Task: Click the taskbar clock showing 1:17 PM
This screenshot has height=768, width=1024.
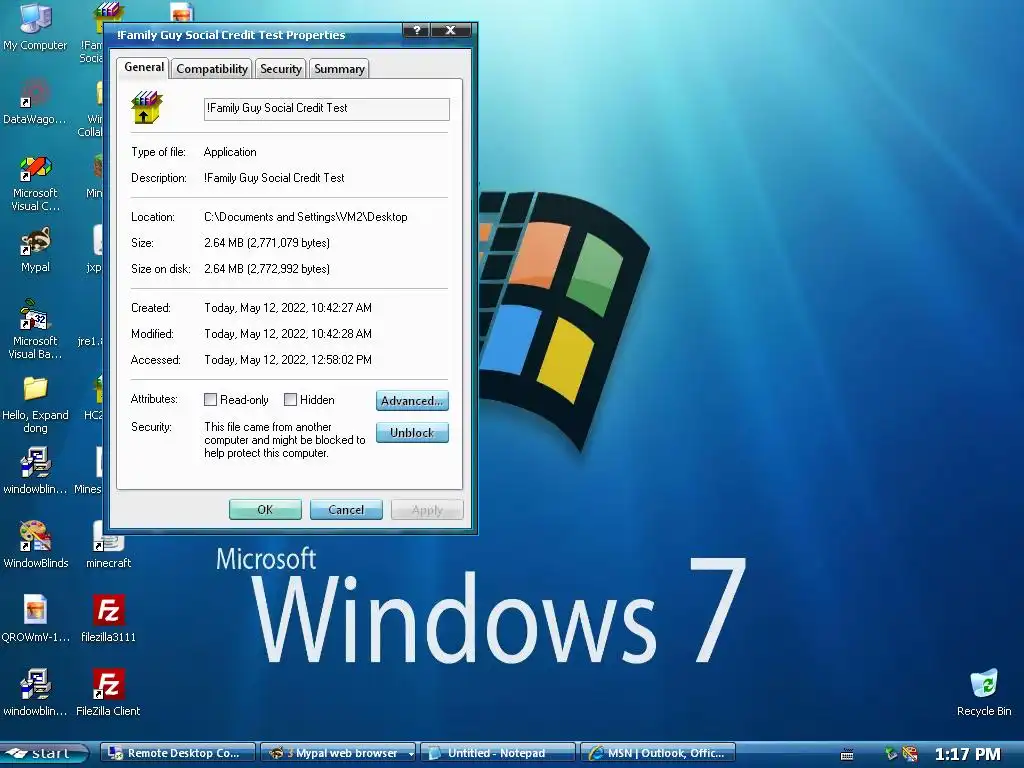Action: 967,754
